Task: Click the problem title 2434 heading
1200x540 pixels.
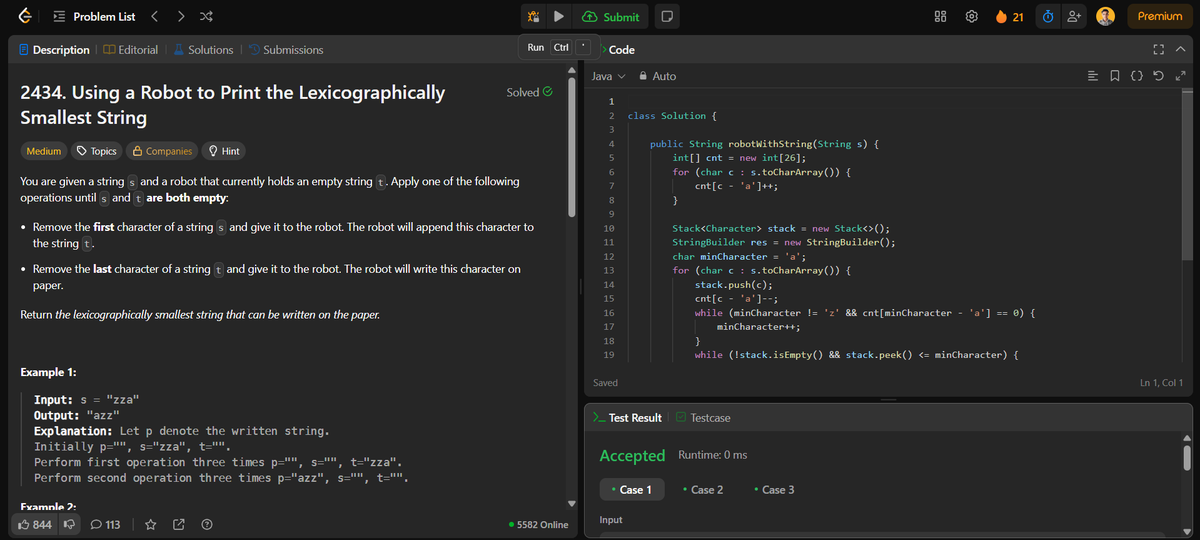Action: (x=233, y=105)
